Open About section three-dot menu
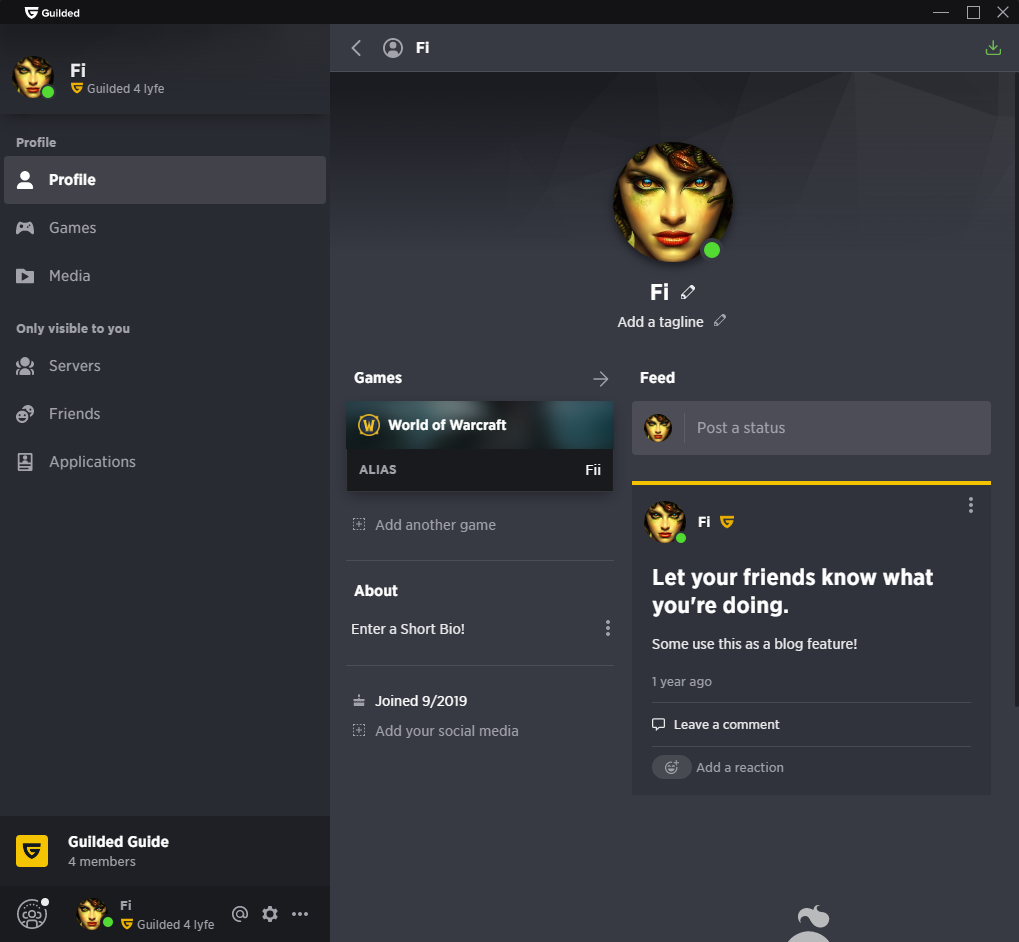This screenshot has height=942, width=1019. click(x=608, y=628)
